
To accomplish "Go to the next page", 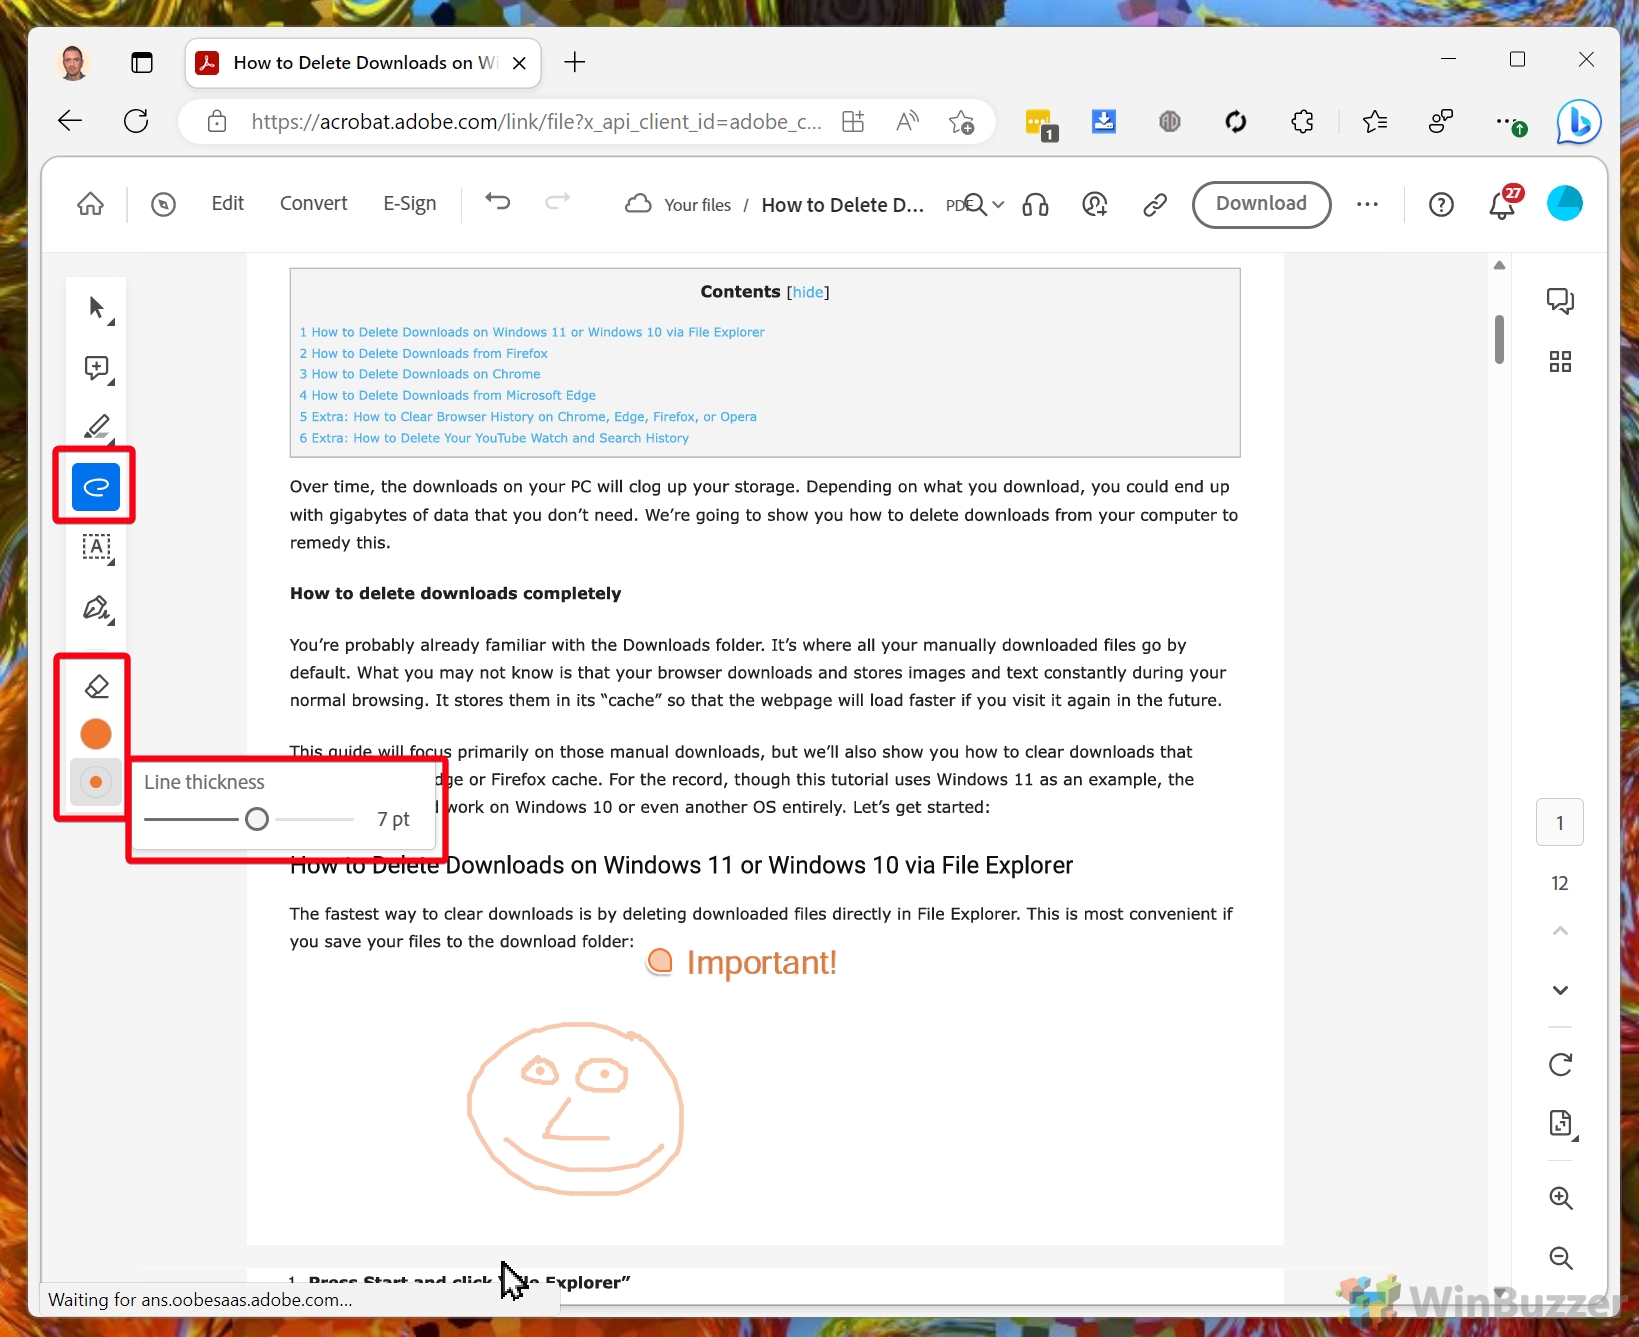I will pos(1560,990).
